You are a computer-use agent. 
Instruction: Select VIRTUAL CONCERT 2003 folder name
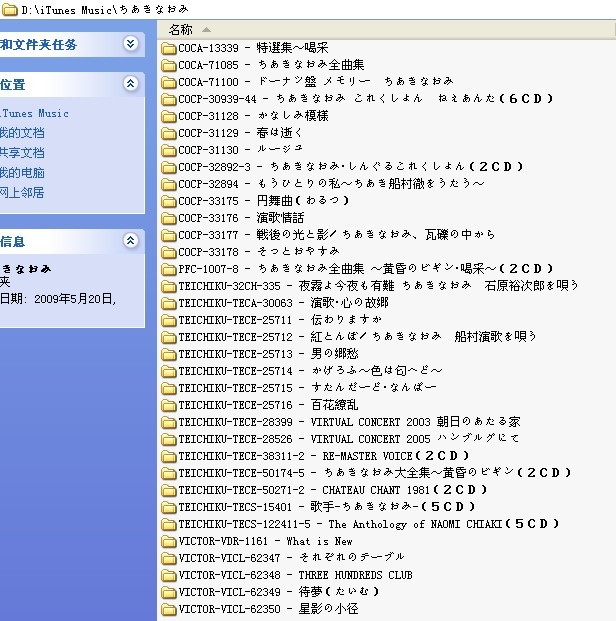349,422
